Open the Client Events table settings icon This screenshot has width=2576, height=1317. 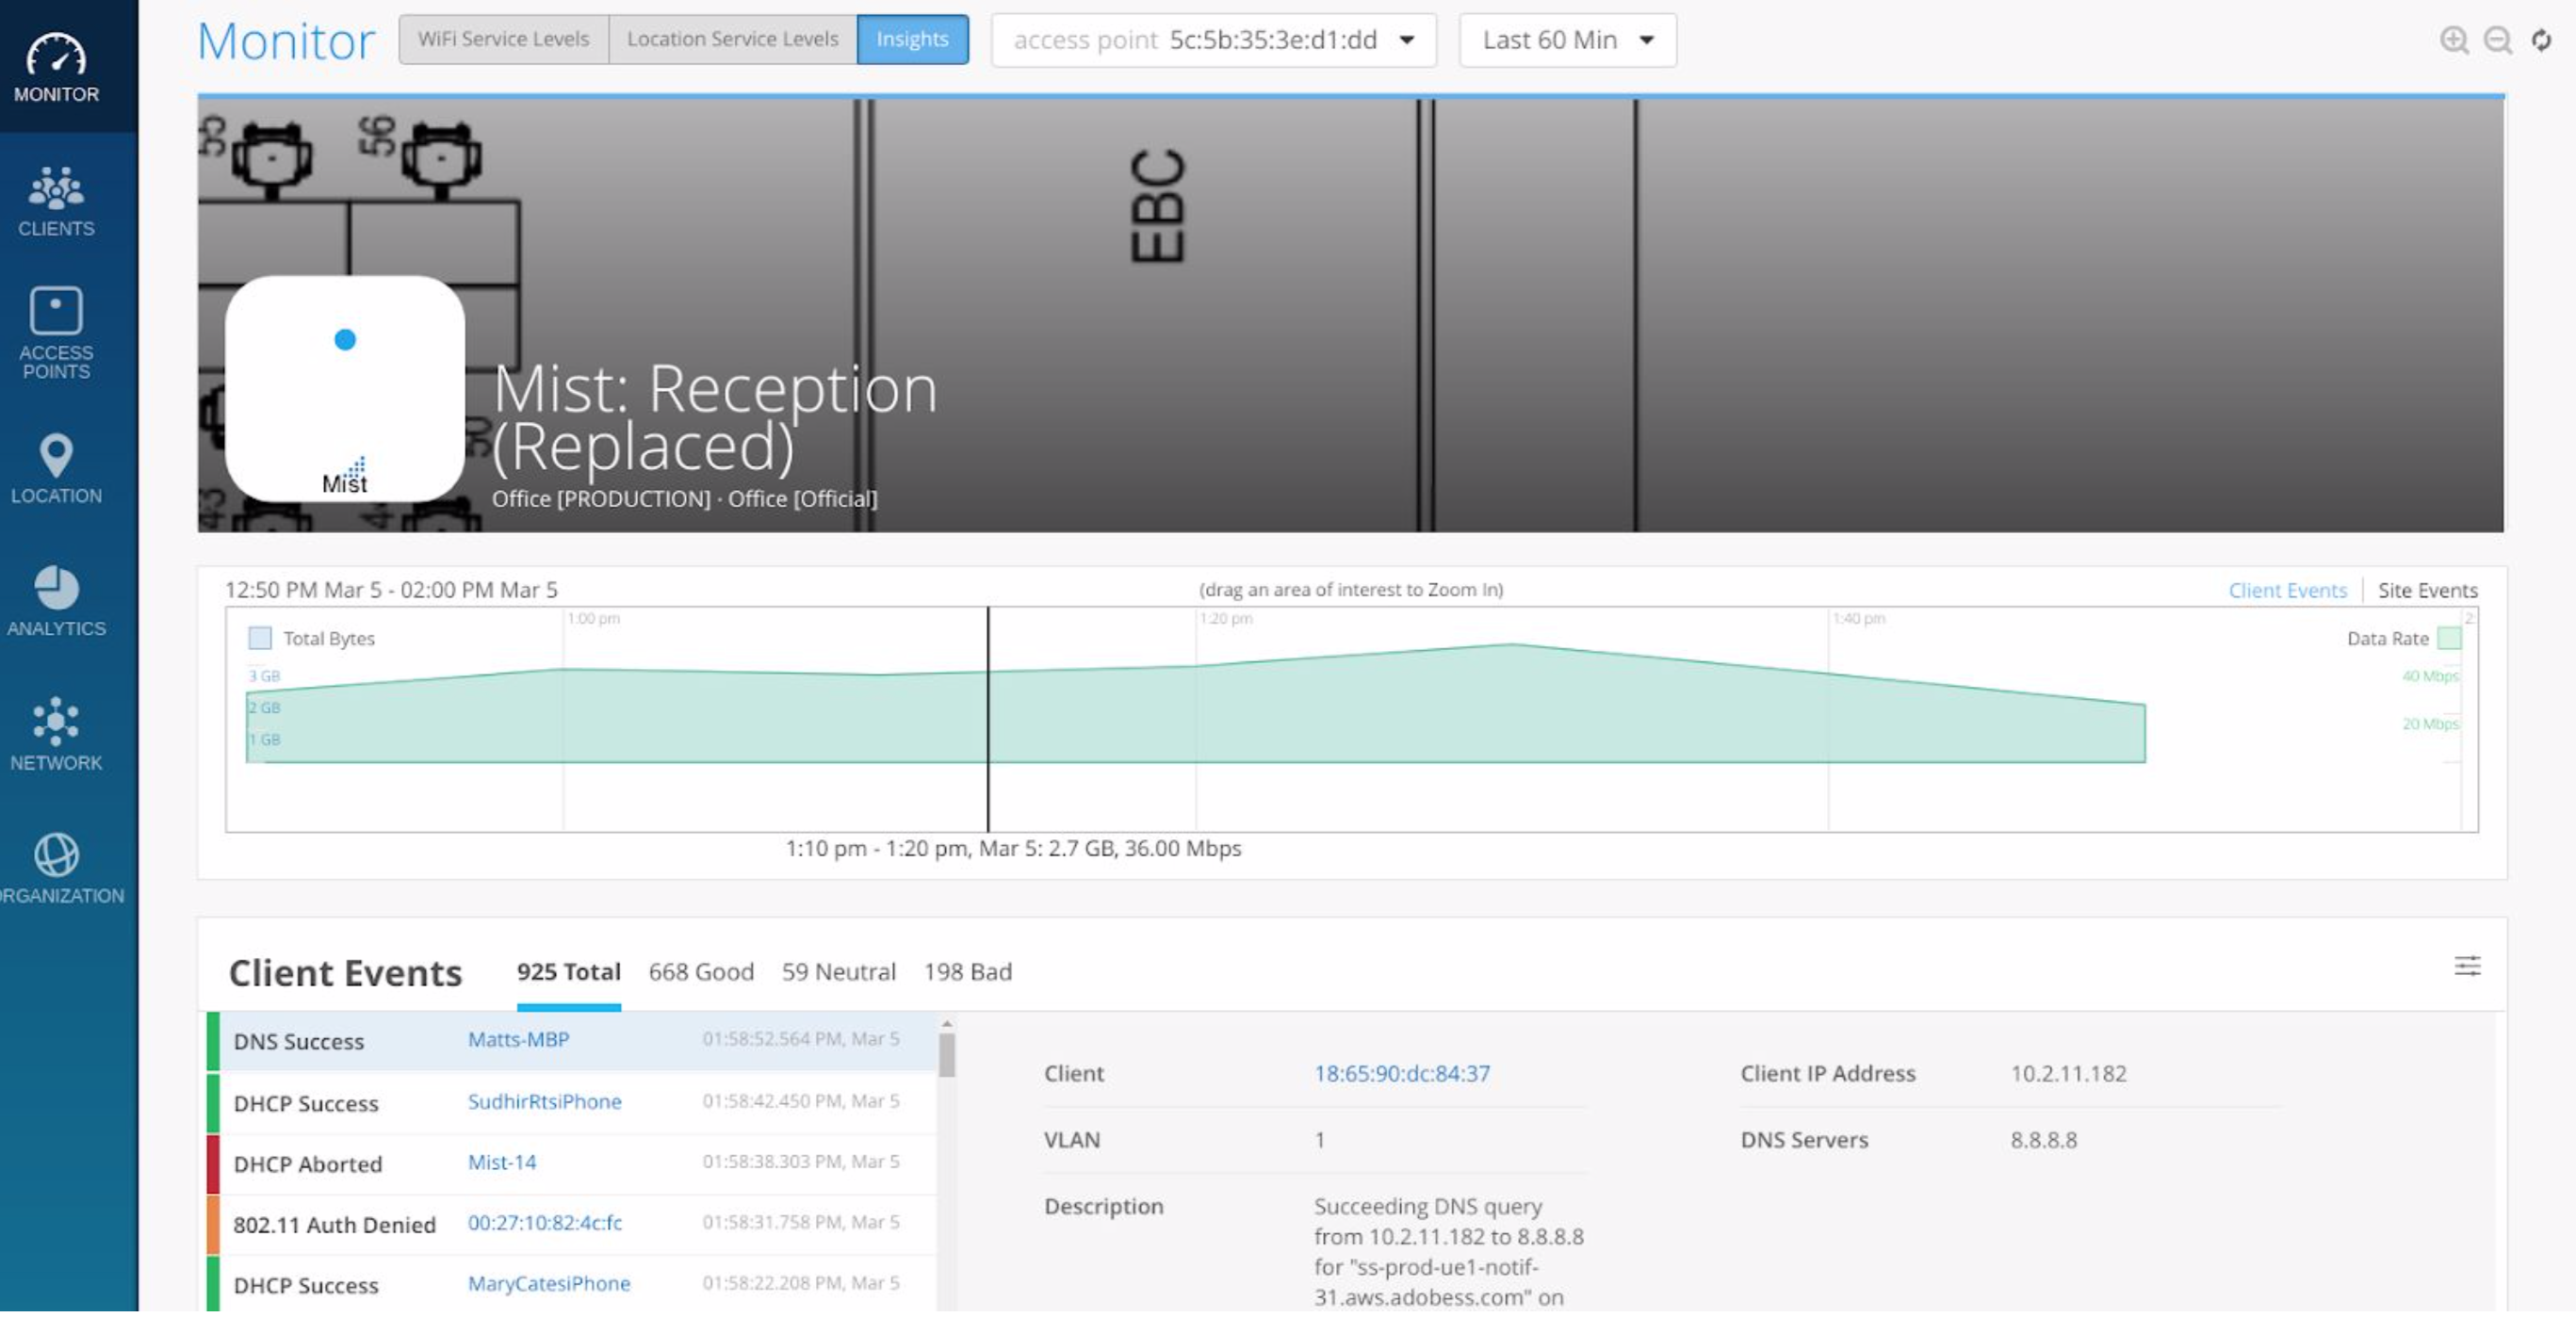tap(2466, 966)
